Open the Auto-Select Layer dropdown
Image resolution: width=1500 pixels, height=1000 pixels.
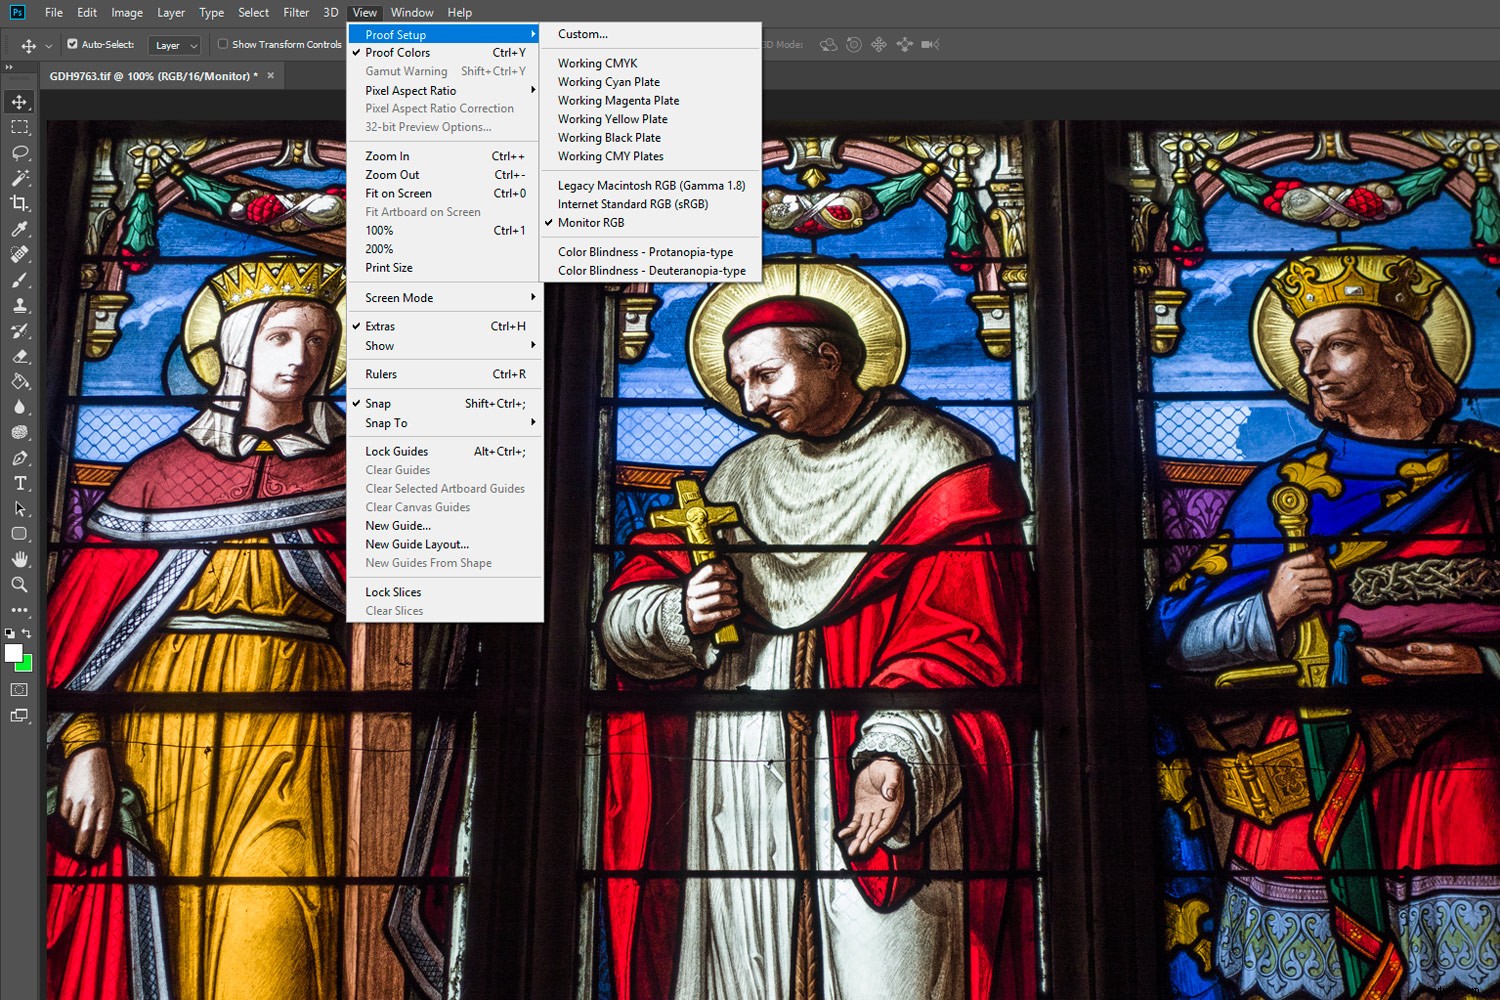pos(174,45)
